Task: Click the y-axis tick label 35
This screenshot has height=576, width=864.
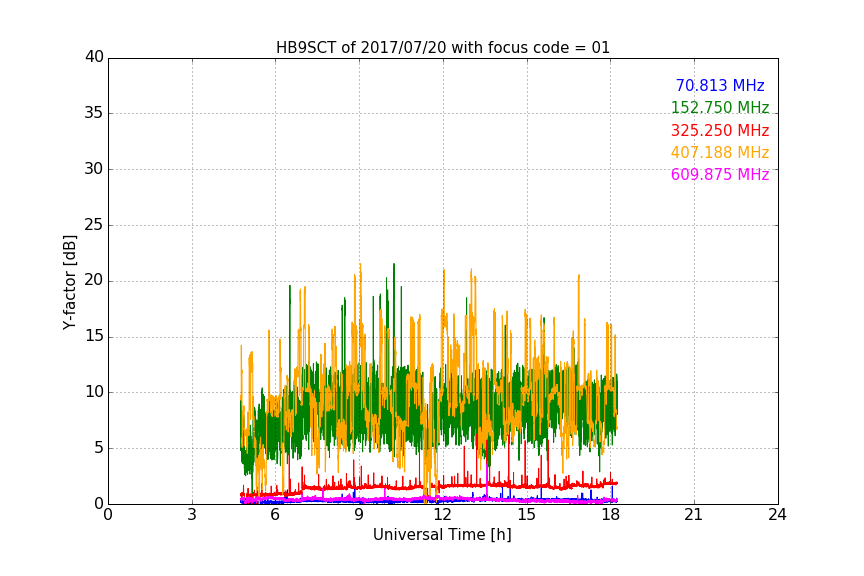Action: (94, 113)
